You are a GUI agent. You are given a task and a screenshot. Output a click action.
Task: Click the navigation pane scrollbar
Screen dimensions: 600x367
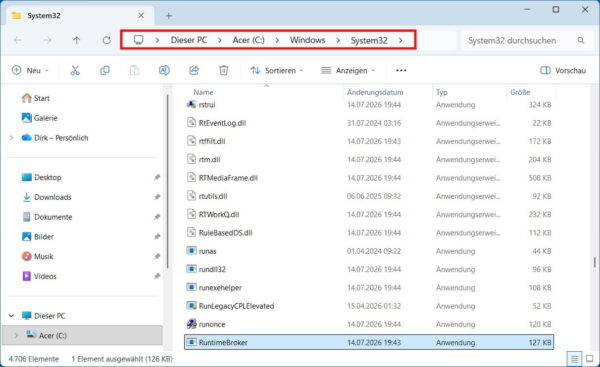[168, 181]
